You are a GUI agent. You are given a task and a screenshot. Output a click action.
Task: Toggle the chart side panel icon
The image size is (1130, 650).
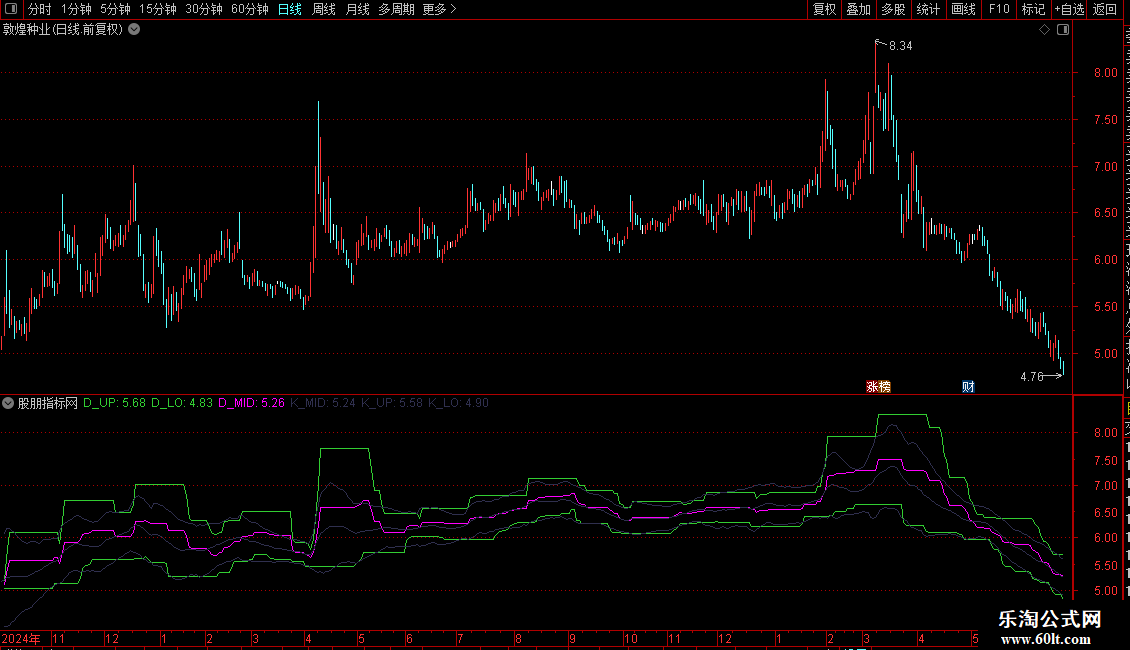(1063, 30)
